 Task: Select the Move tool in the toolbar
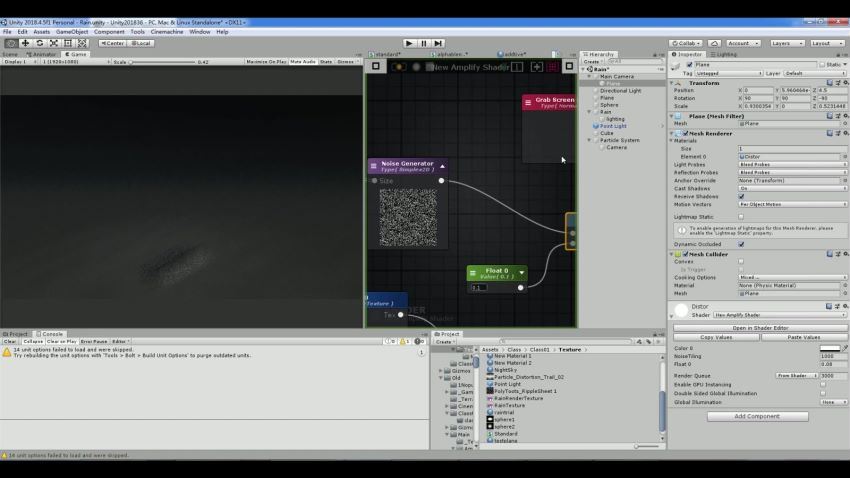point(25,43)
